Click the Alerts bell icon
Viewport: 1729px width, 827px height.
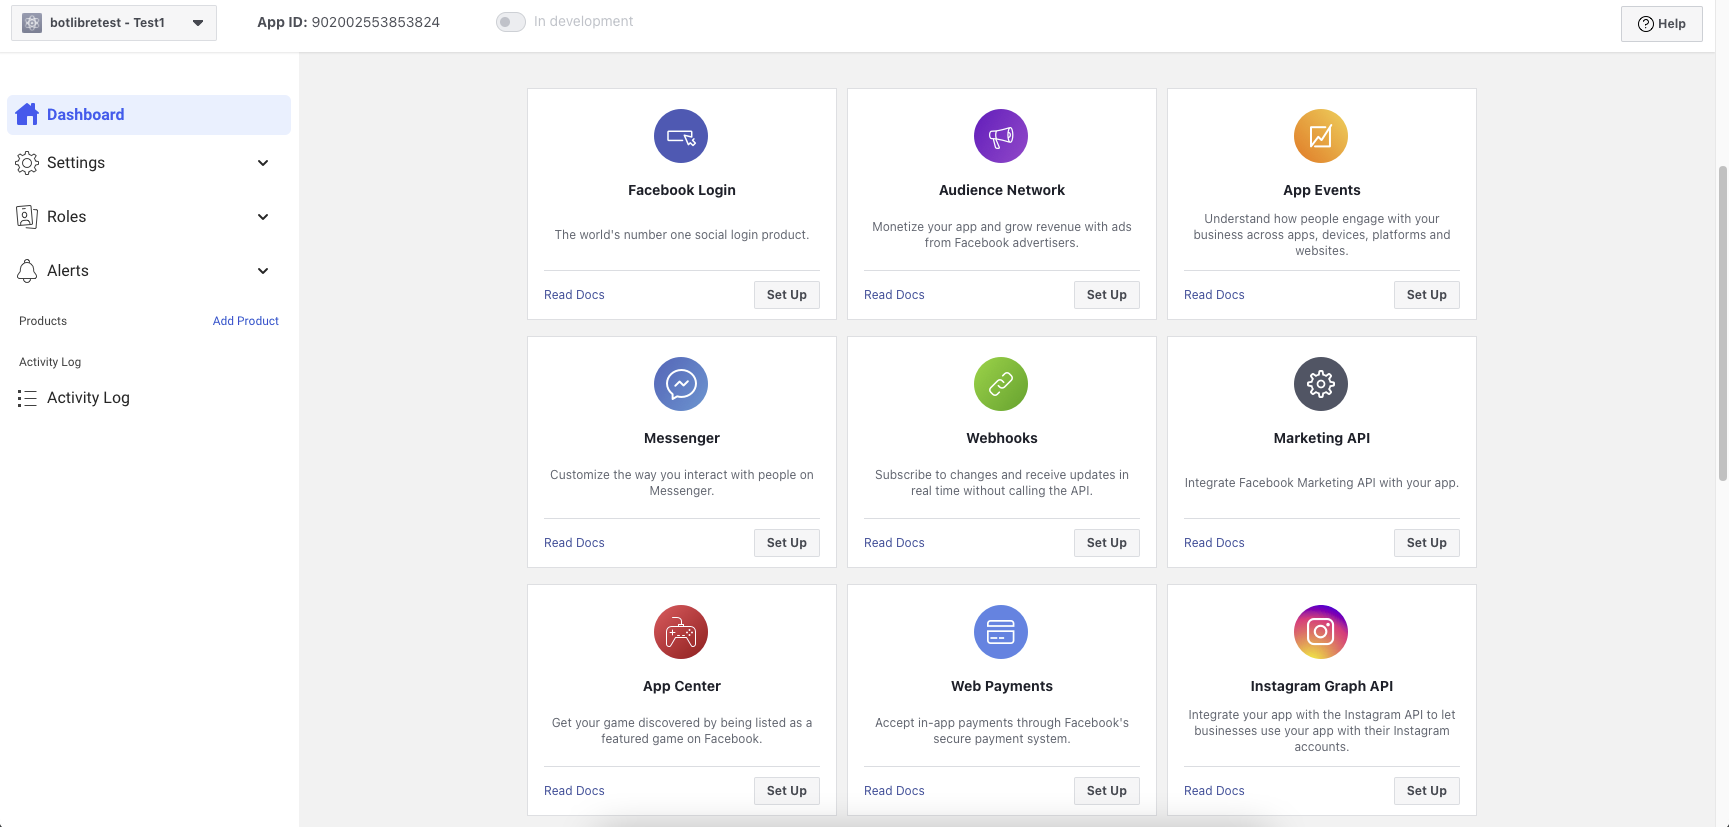(x=27, y=271)
